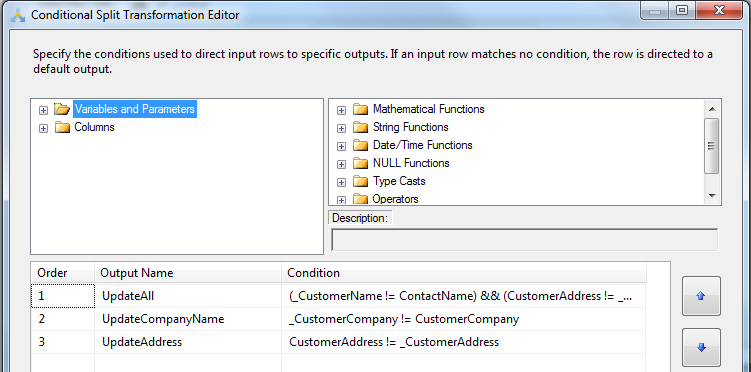
Task: Click the Description text box
Action: (x=524, y=240)
